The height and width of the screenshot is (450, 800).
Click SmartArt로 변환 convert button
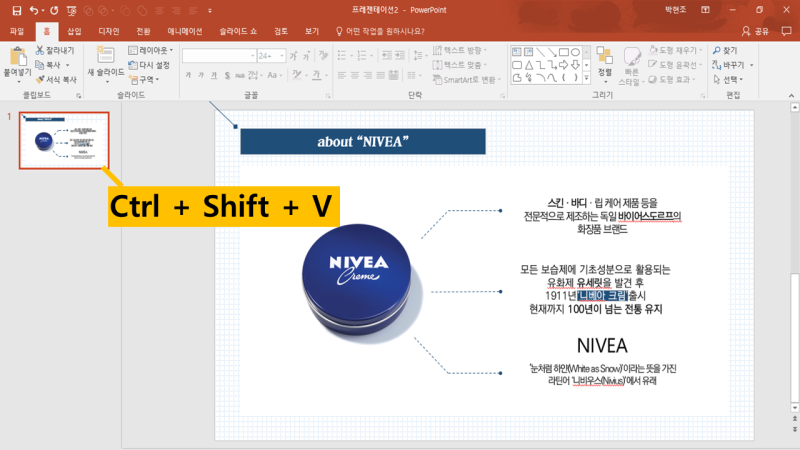466,80
